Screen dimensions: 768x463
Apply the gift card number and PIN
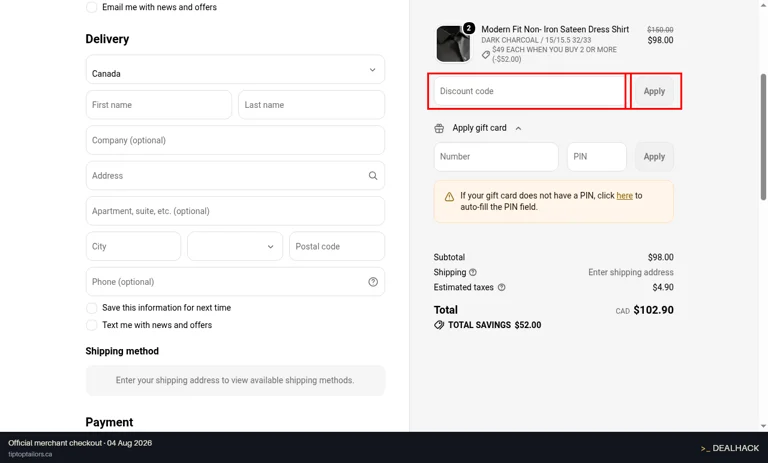coord(654,157)
